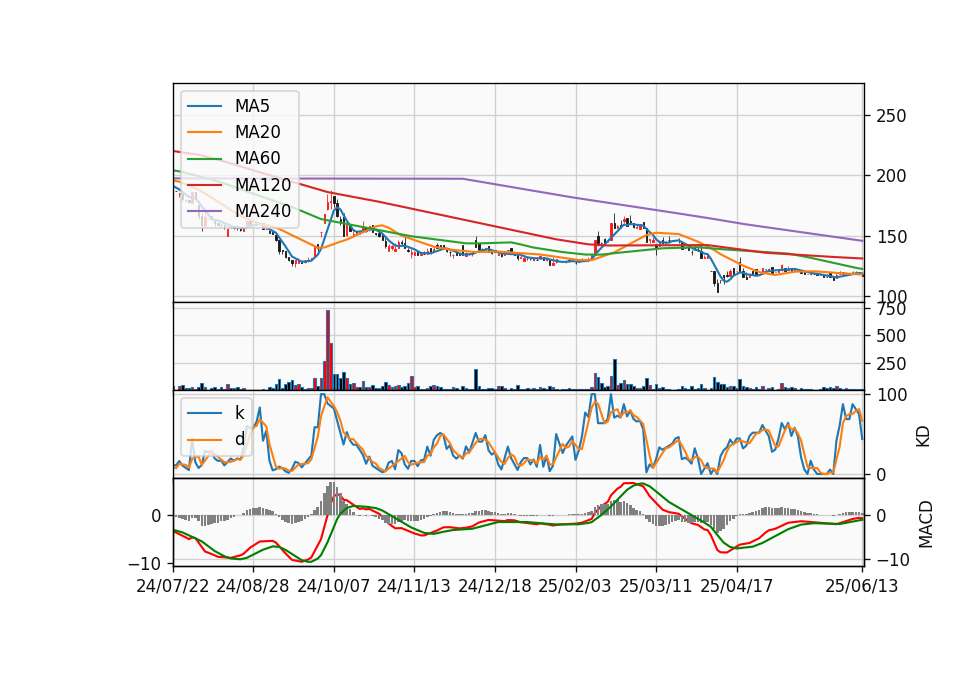This screenshot has width=960, height=690.
Task: Click the 250 price axis label
Action: click(x=891, y=116)
